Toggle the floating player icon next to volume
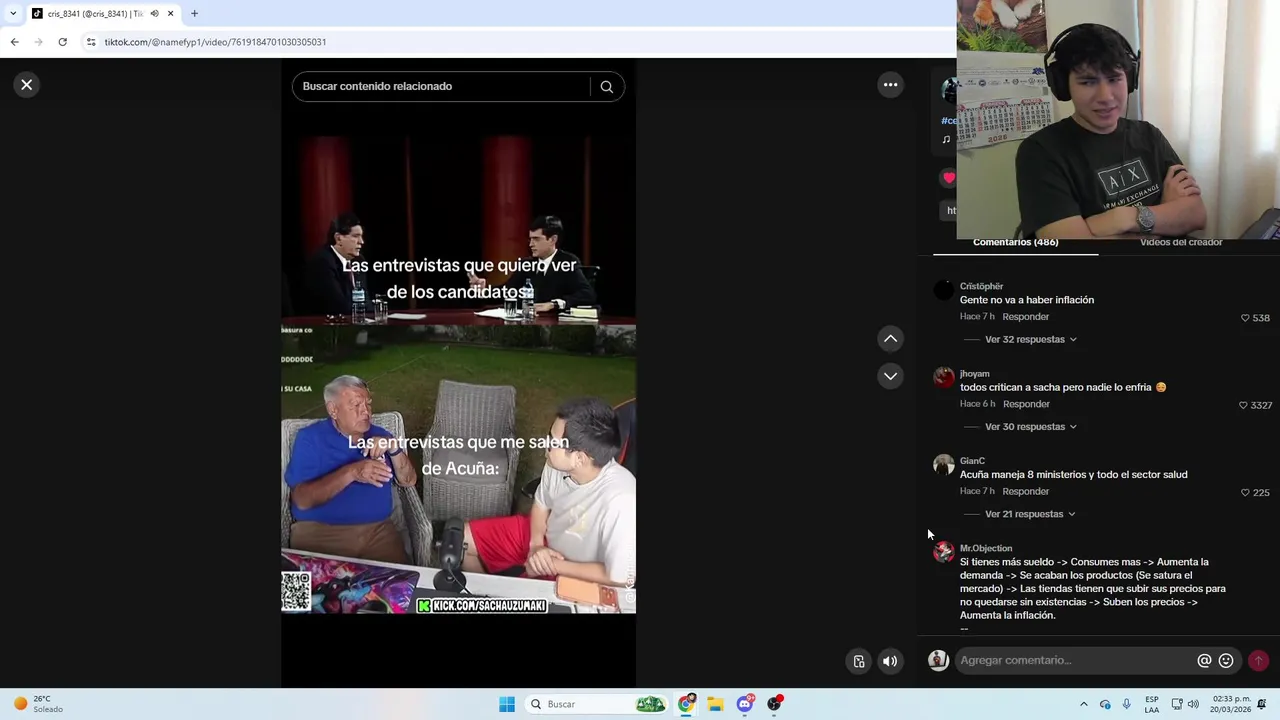 click(859, 661)
